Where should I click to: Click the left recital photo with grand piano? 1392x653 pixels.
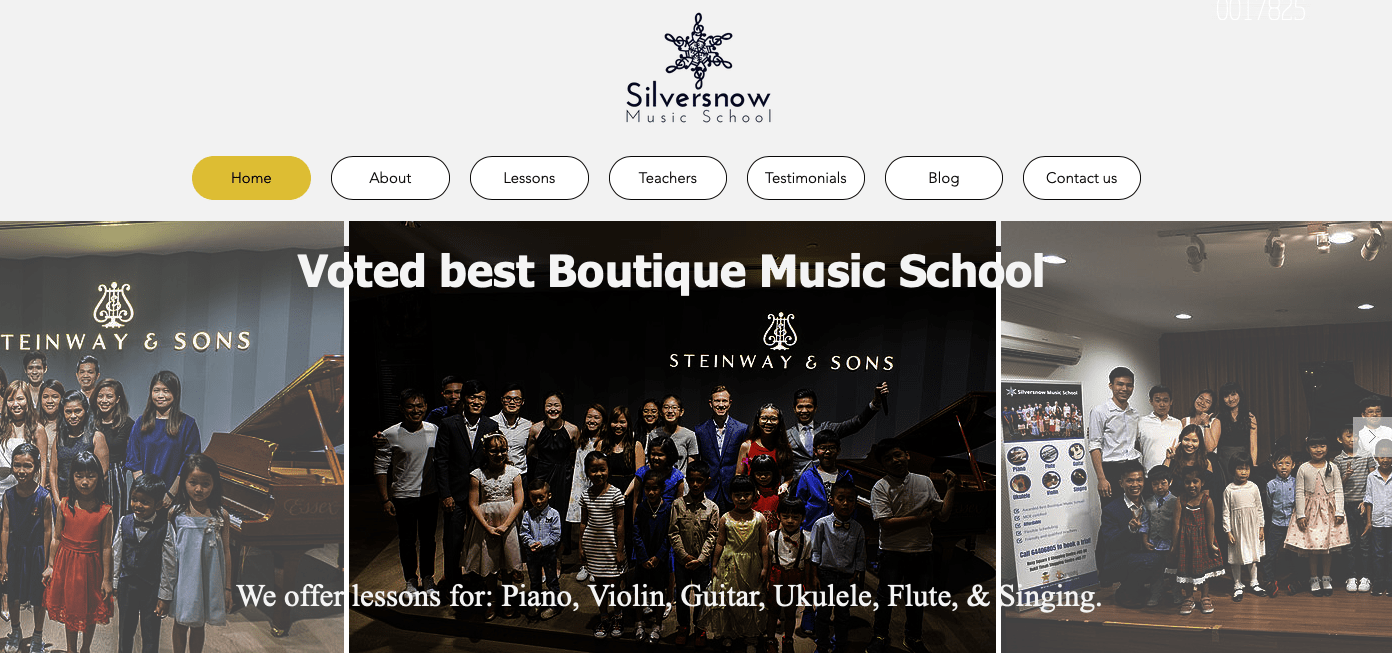tap(172, 437)
